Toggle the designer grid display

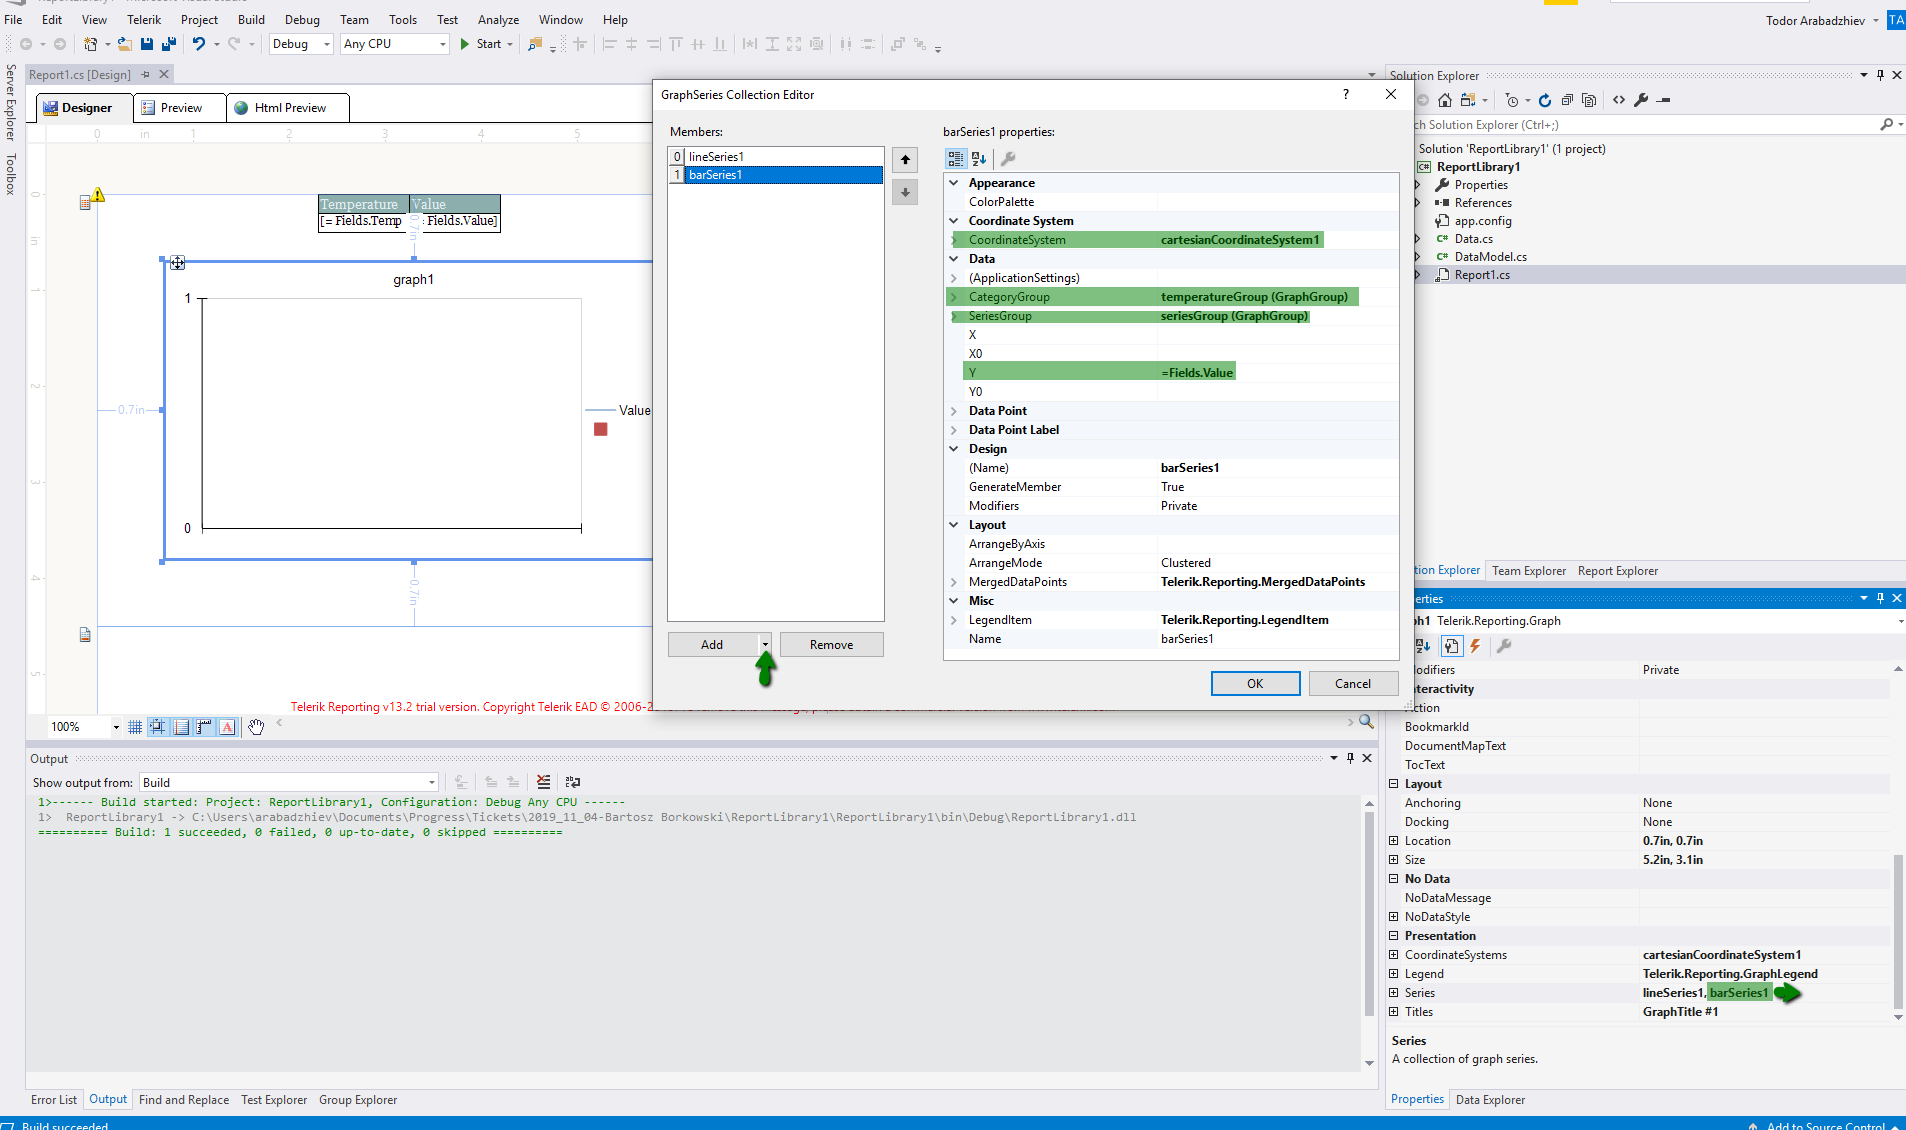(x=135, y=727)
